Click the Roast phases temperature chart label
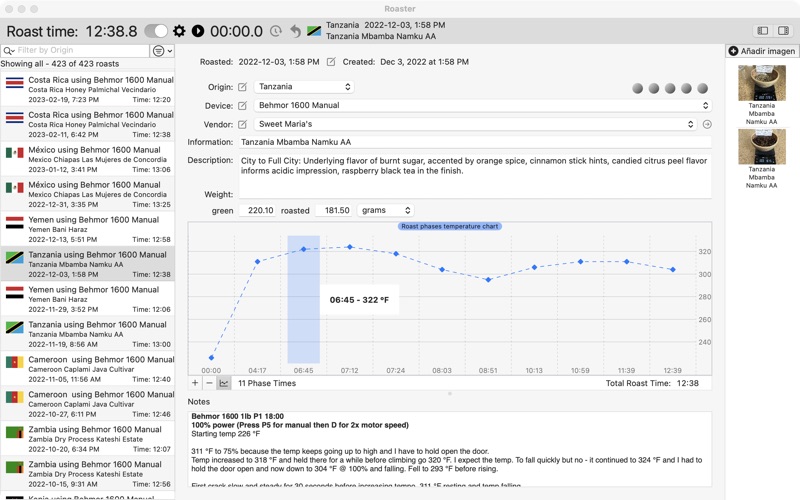 (x=449, y=226)
